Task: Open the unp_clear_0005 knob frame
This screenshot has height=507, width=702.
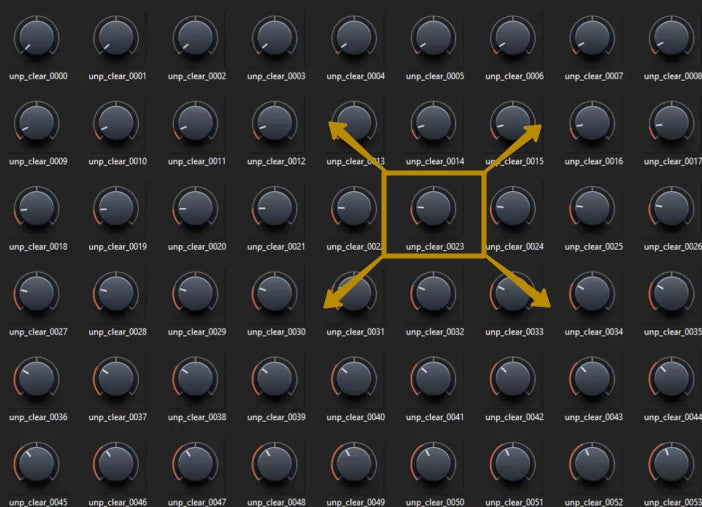Action: pyautogui.click(x=434, y=38)
